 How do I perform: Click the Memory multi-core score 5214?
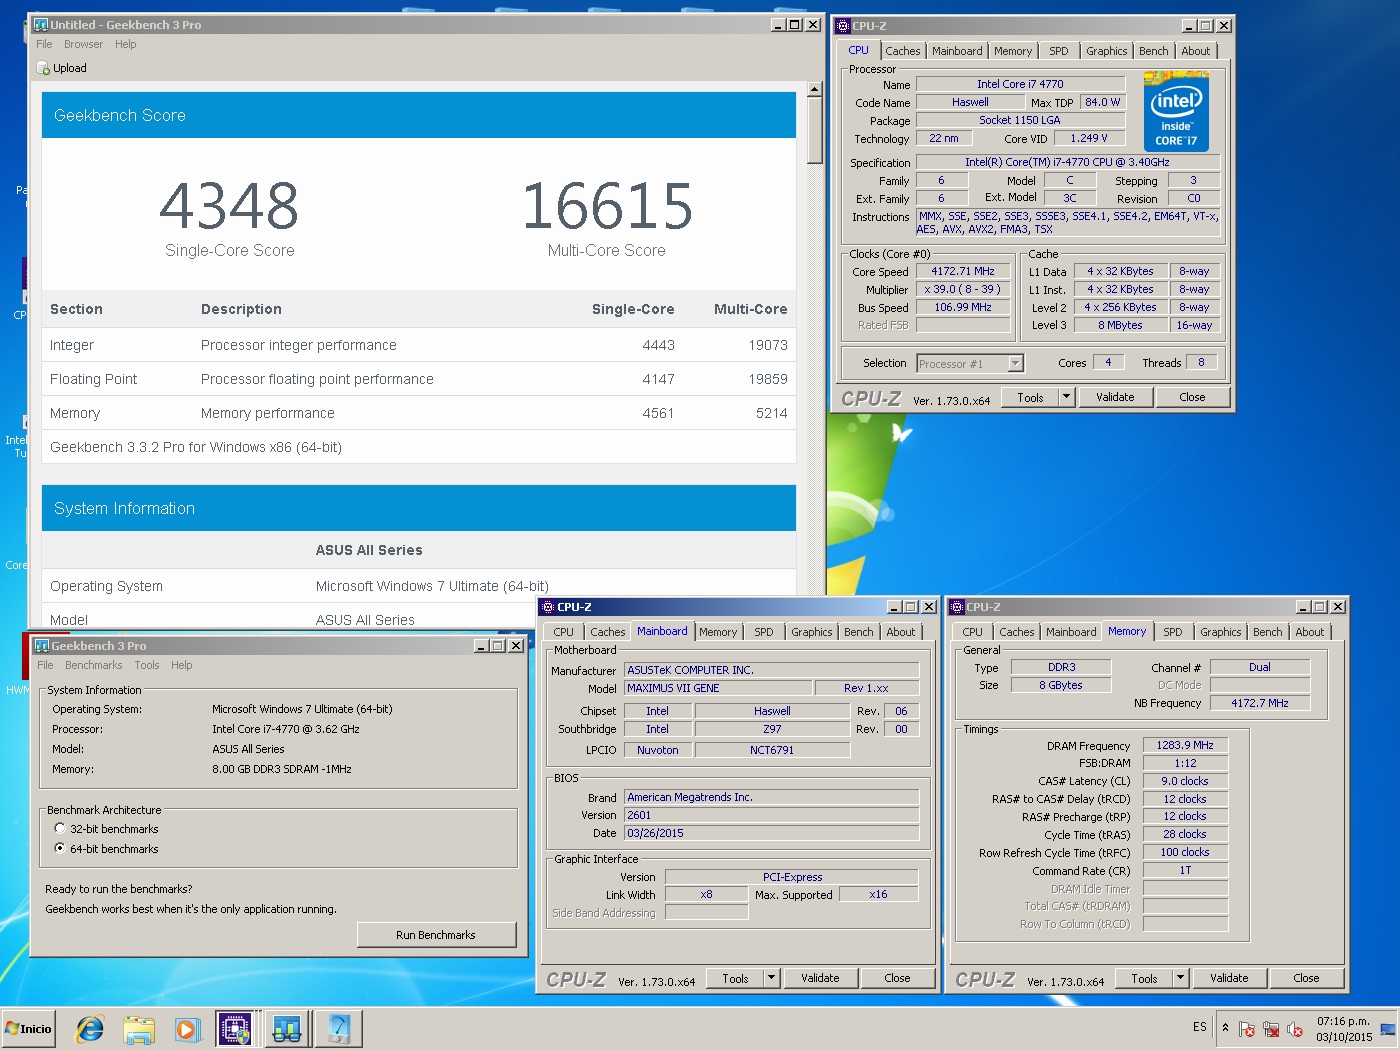(771, 413)
